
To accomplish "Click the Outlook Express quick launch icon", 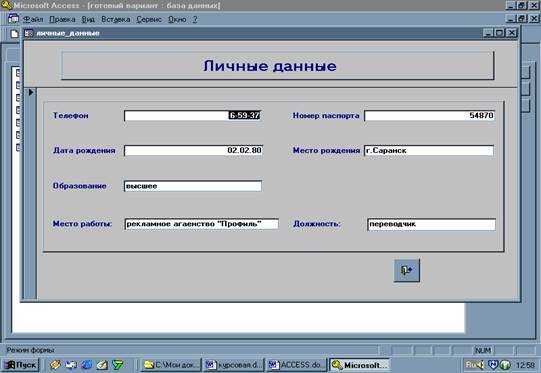I will [x=71, y=365].
